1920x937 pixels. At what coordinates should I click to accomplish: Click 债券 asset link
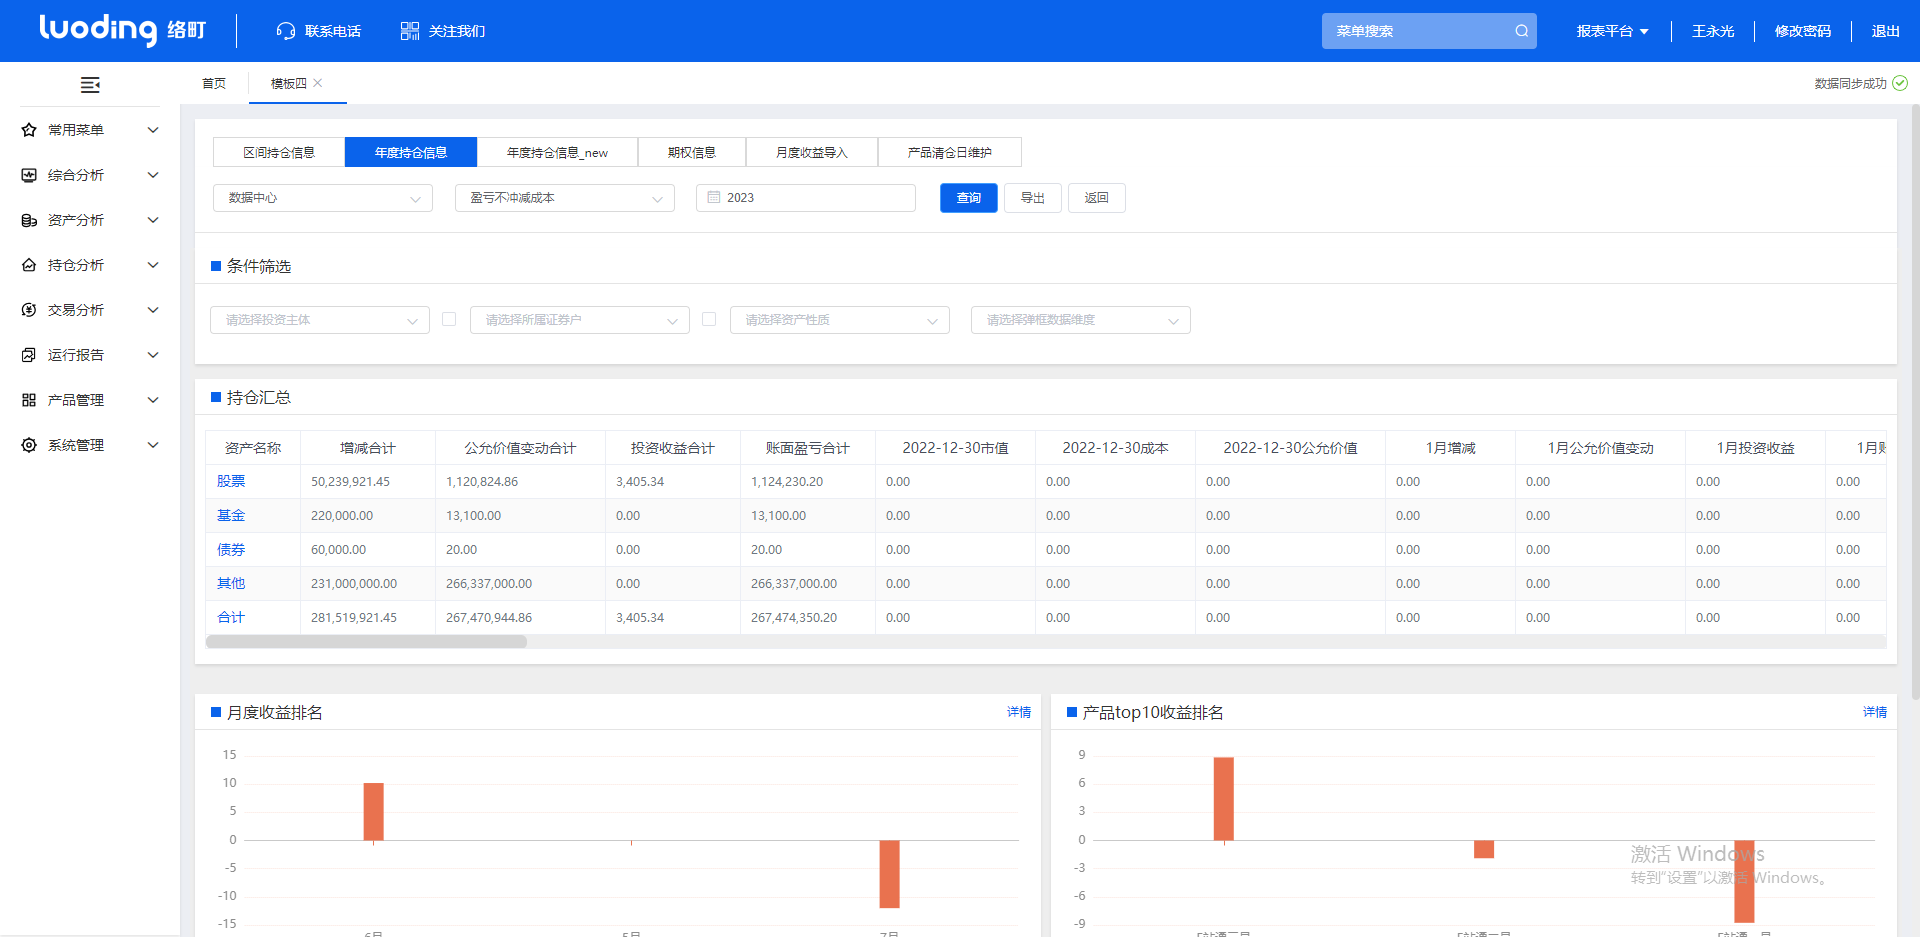click(231, 549)
